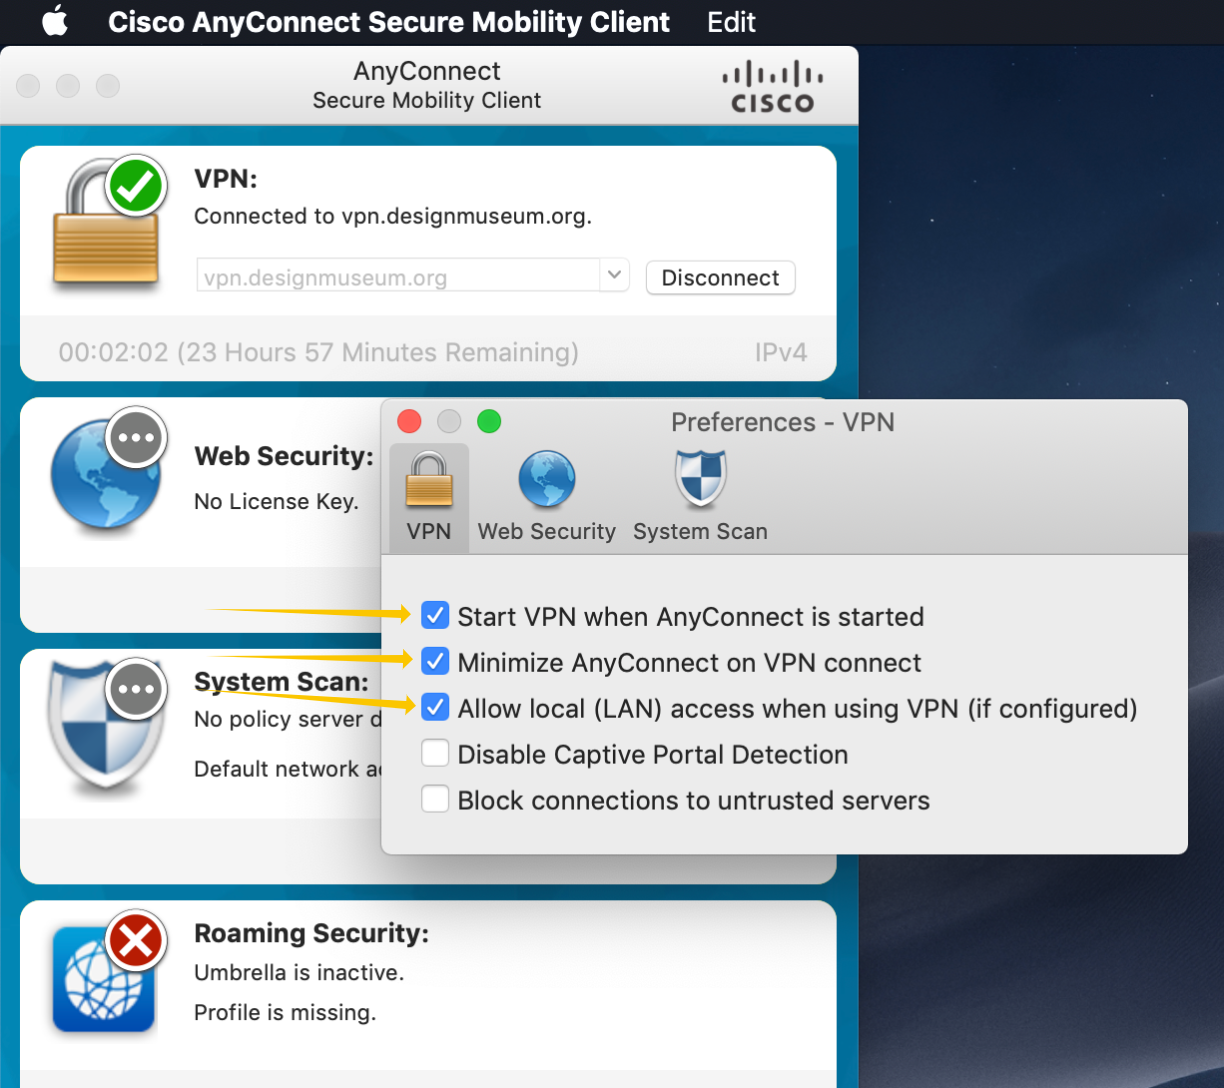This screenshot has width=1224, height=1088.
Task: Click the IPv4 label
Action: pos(781,352)
